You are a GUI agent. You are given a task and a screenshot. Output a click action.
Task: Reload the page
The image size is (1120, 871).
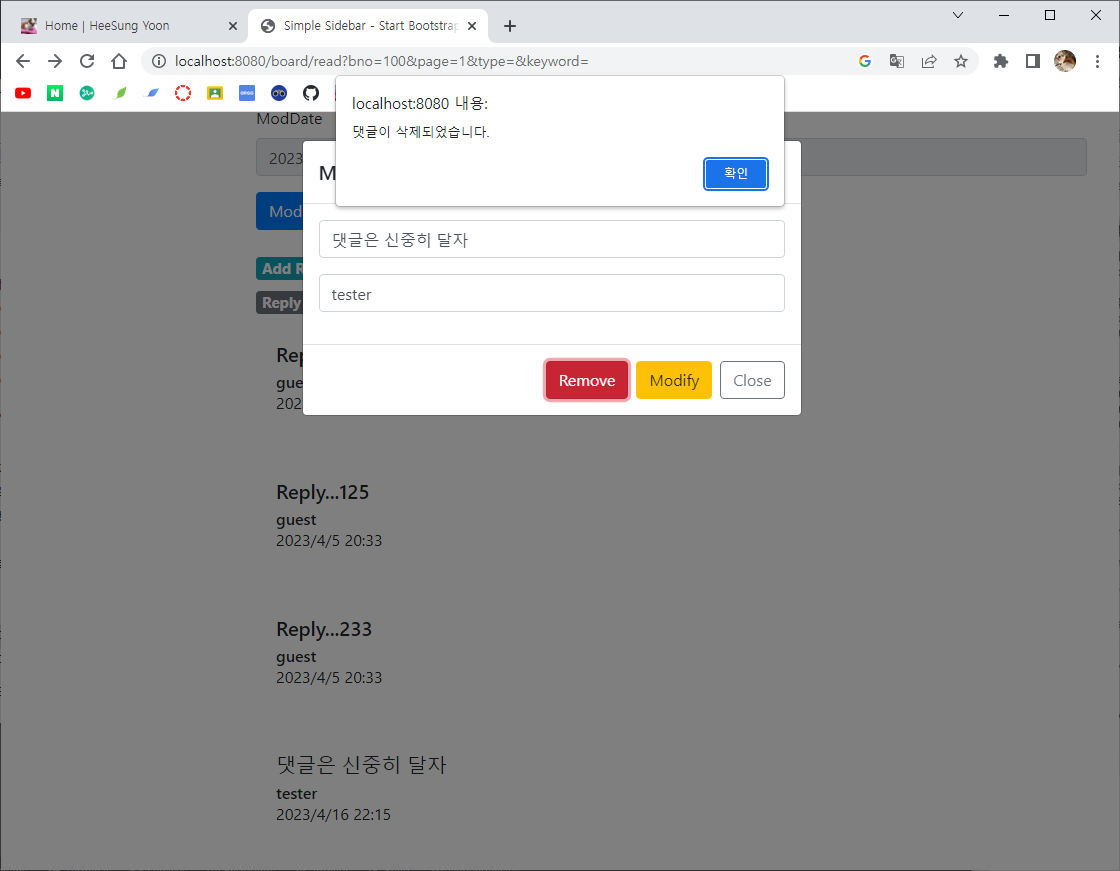click(x=87, y=61)
